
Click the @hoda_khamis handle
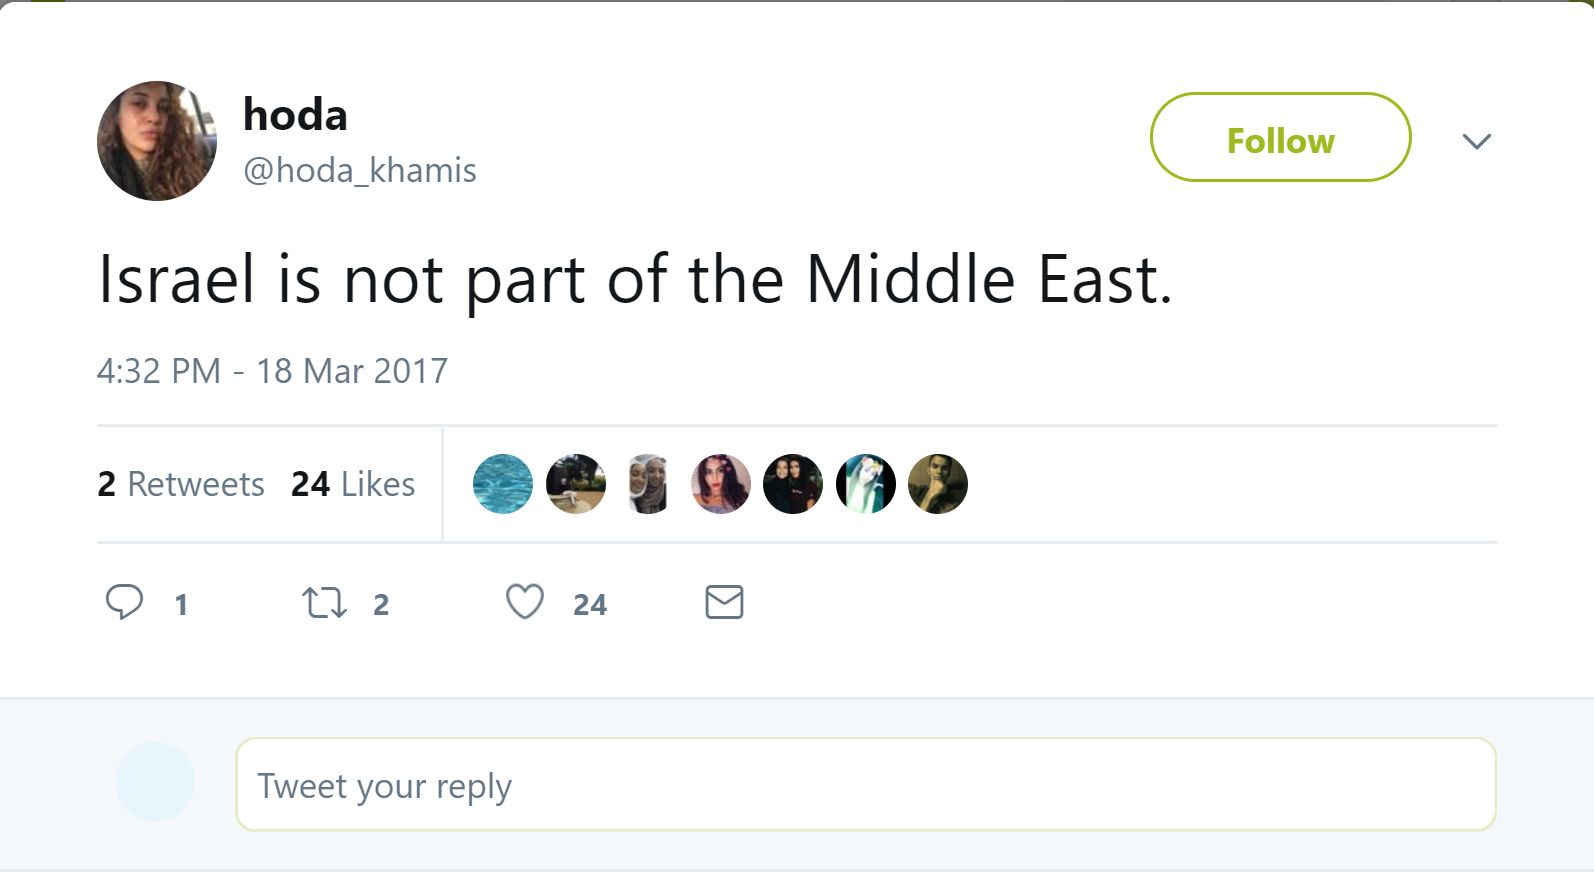click(360, 171)
